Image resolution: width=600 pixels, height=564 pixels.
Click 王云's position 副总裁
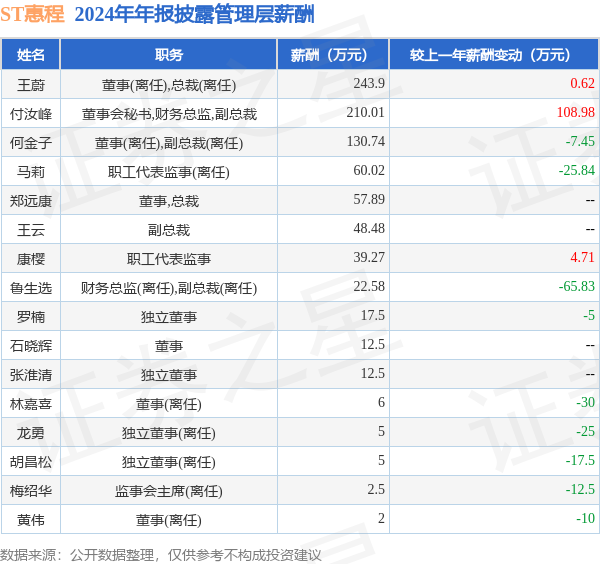(169, 230)
